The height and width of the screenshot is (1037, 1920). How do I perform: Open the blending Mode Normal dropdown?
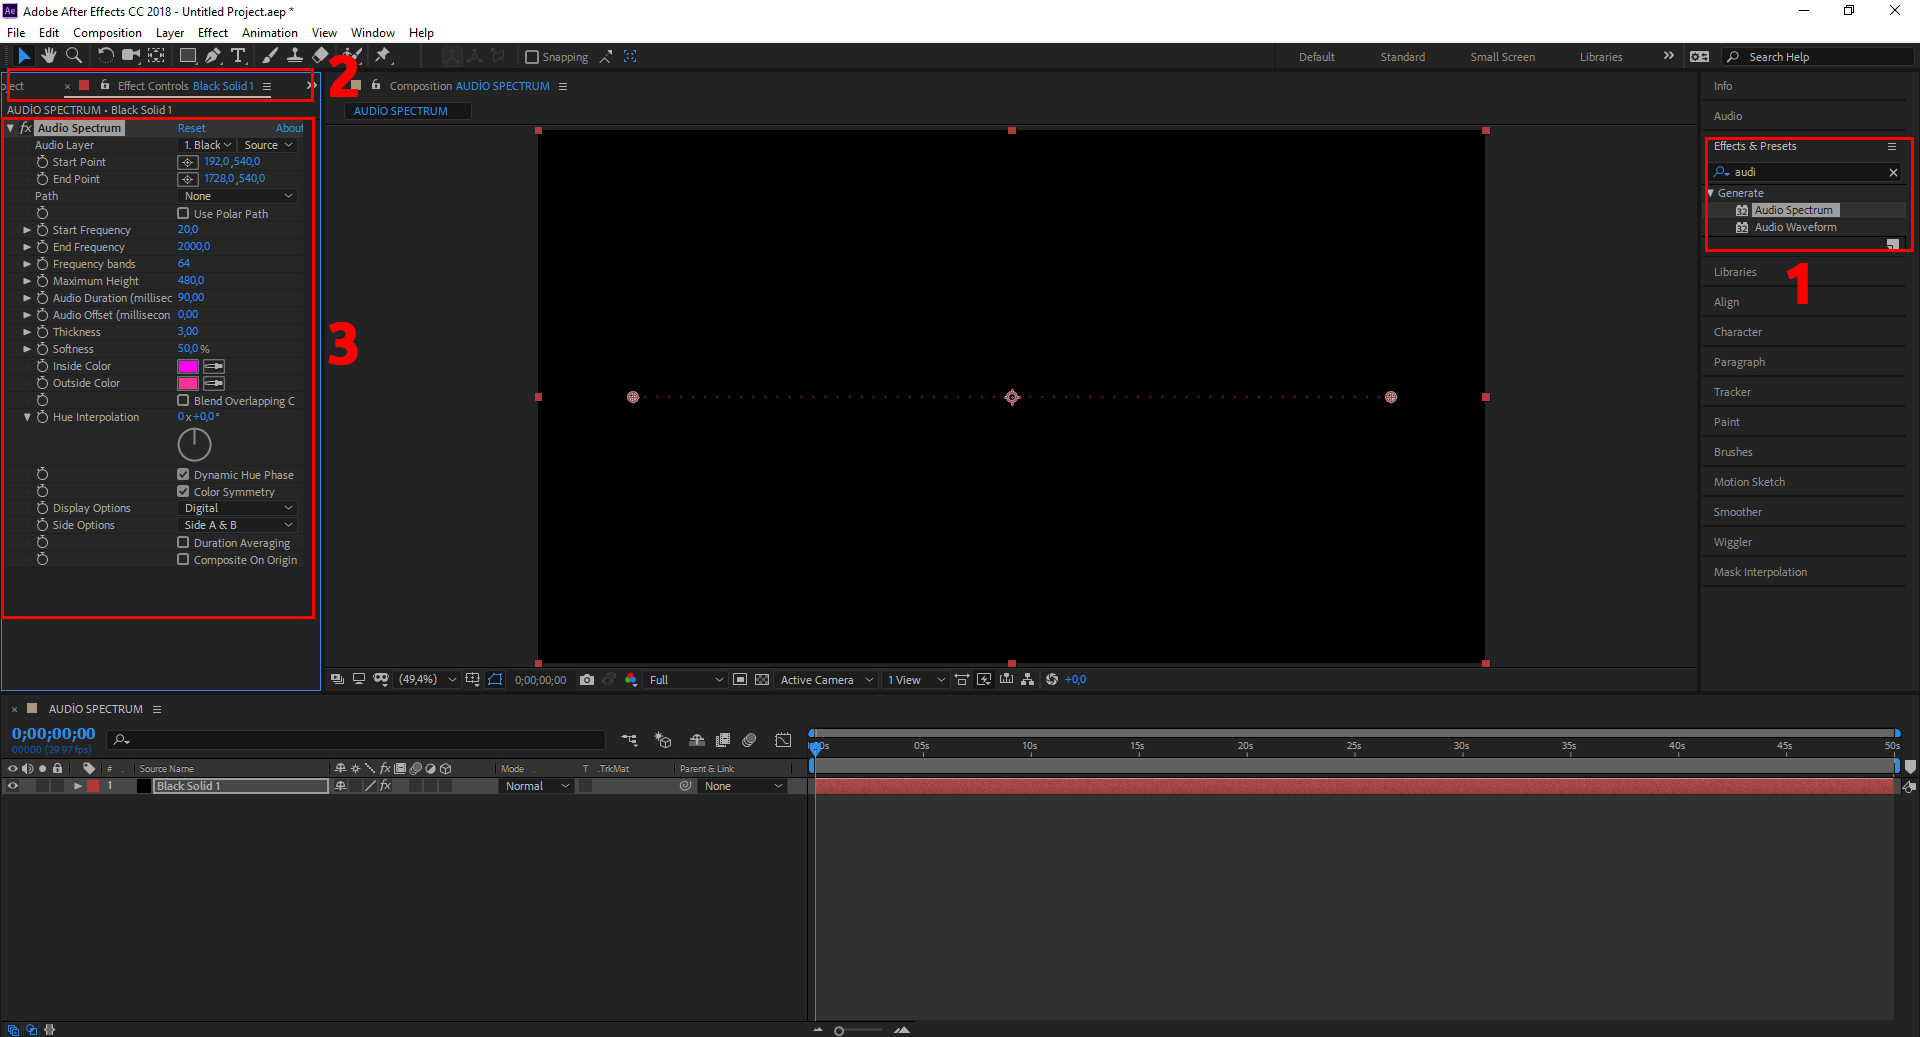point(537,786)
